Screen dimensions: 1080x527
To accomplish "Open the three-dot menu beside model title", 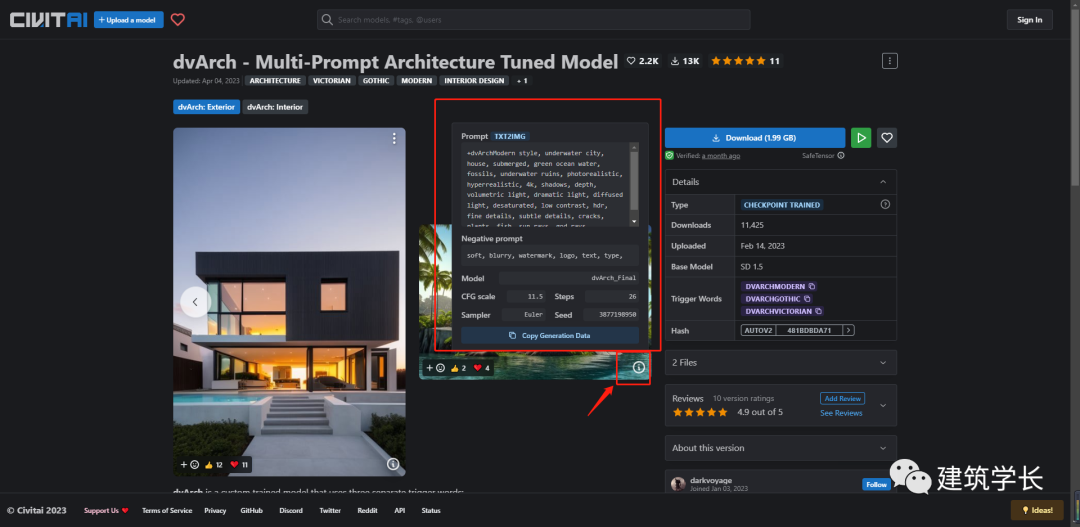I will coord(889,61).
